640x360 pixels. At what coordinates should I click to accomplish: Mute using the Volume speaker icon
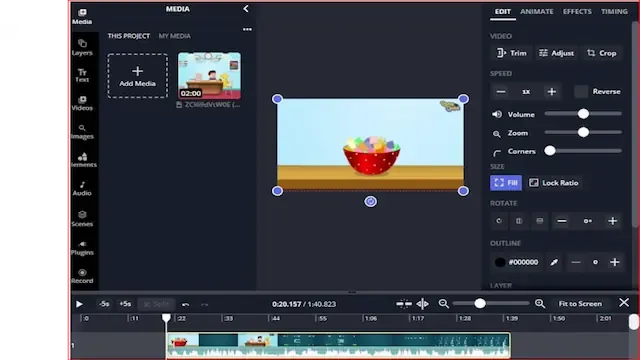click(497, 114)
